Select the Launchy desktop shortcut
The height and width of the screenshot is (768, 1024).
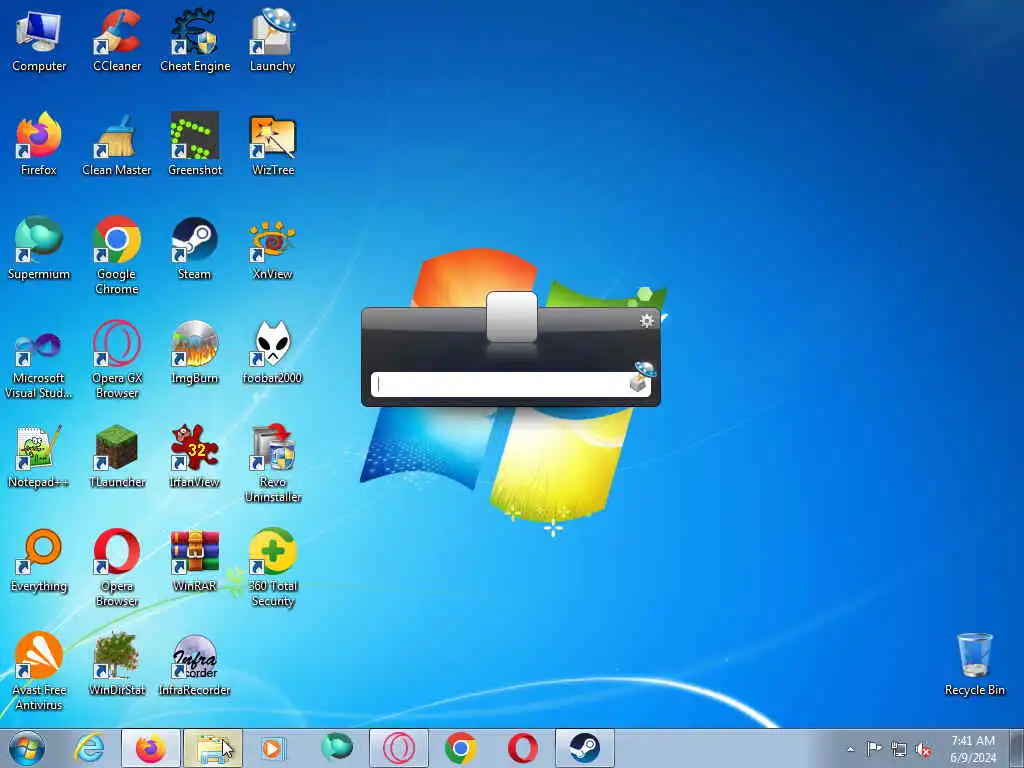coord(272,40)
